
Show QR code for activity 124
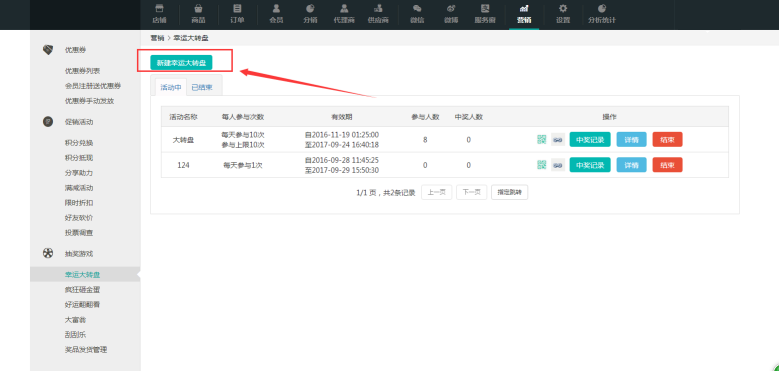coord(542,165)
